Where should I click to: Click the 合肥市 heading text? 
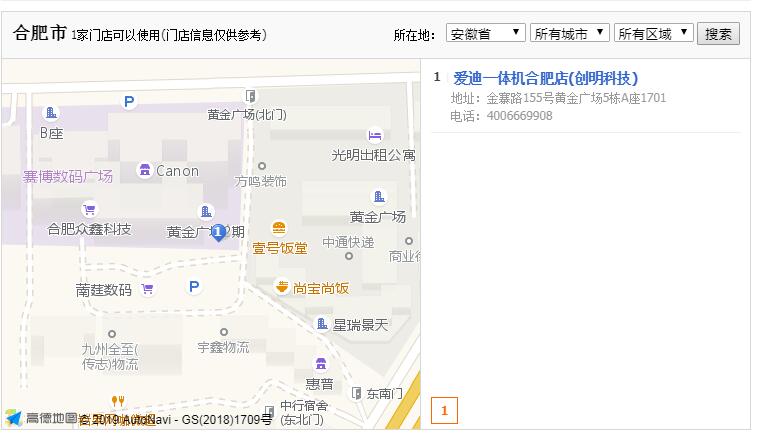(40, 33)
